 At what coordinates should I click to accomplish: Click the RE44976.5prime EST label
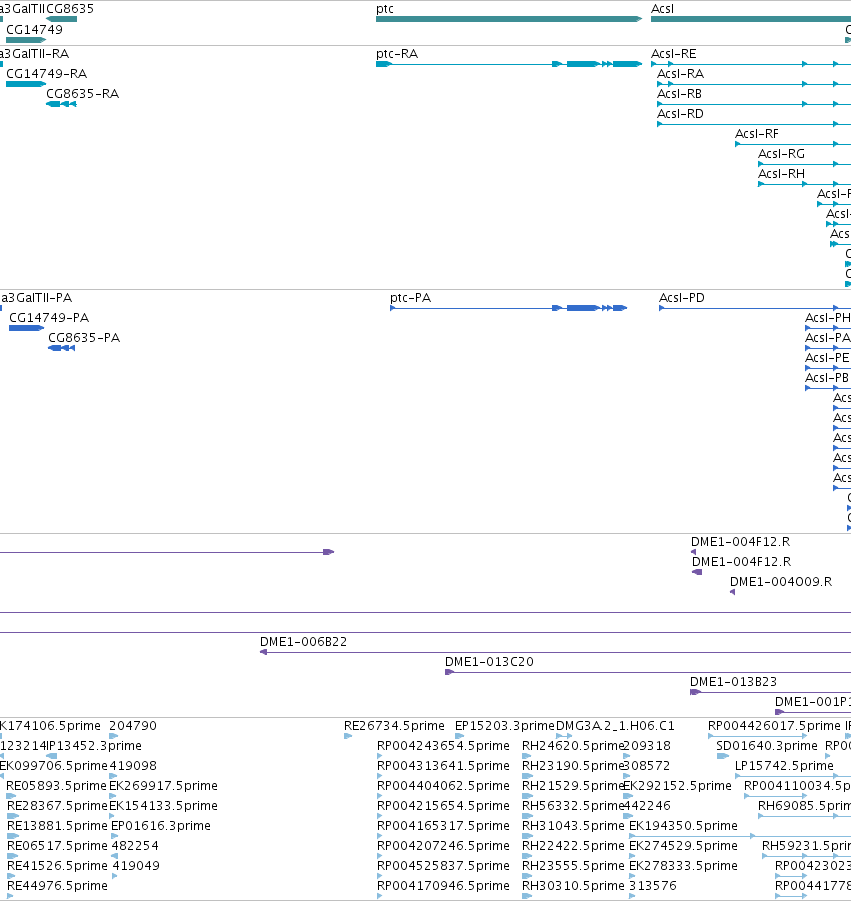click(57, 887)
